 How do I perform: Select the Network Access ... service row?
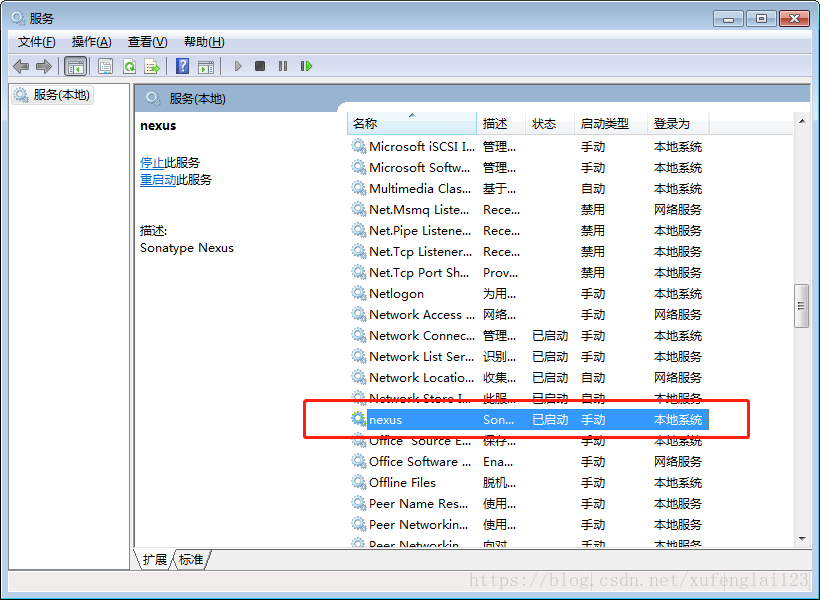pos(528,314)
